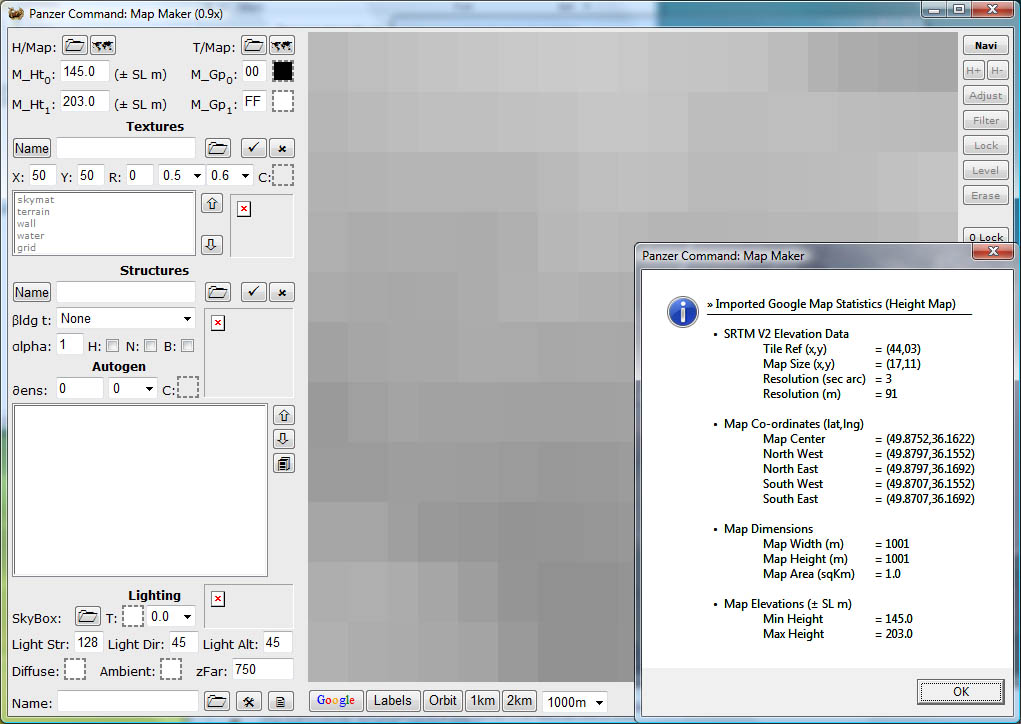The height and width of the screenshot is (724, 1021).
Task: Confirm structure with checkmark button
Action: (253, 292)
